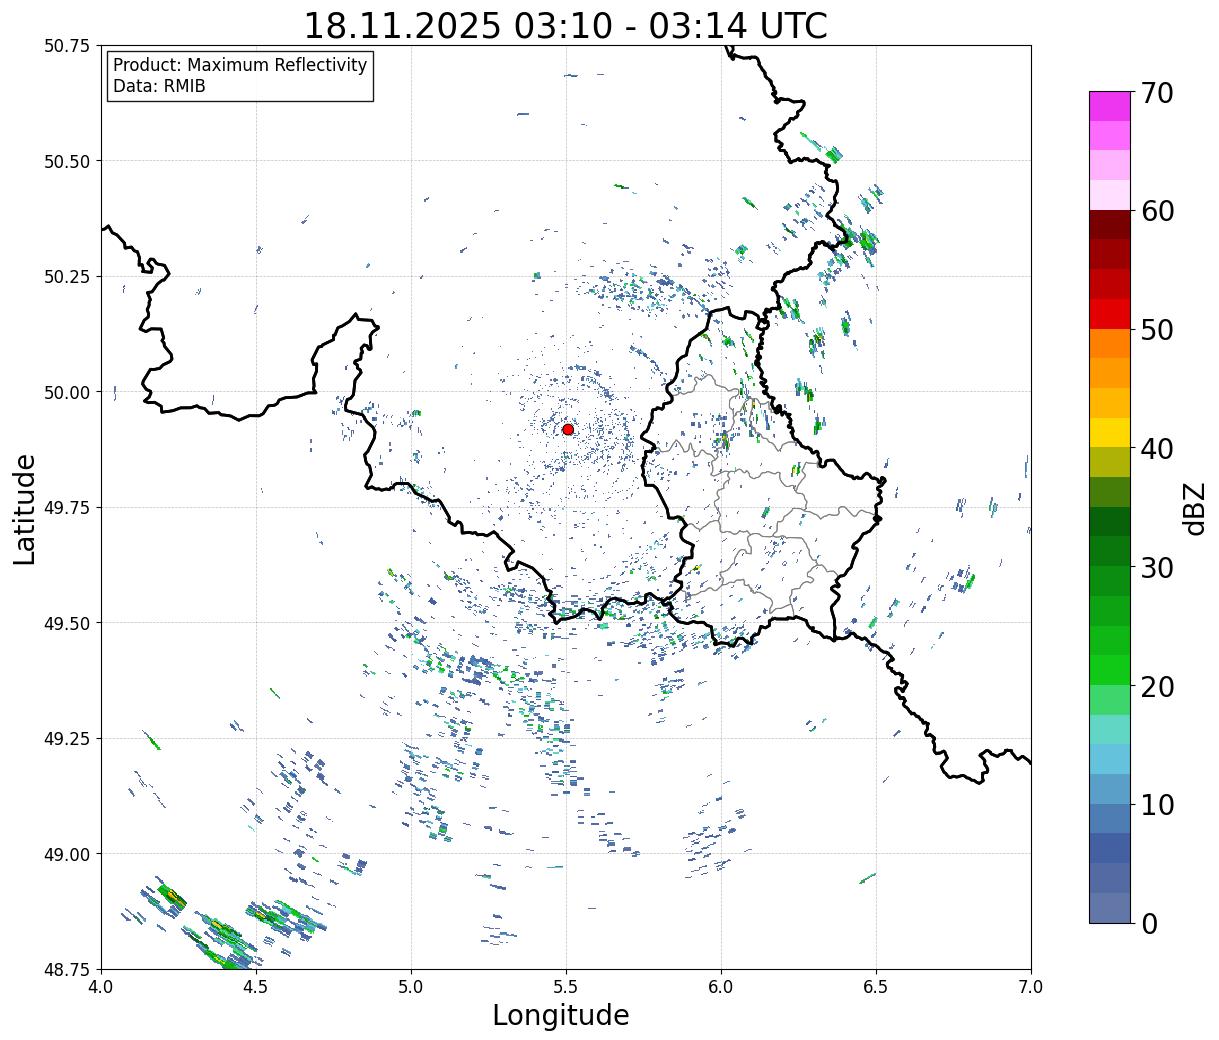Viewport: 1219px width, 1040px height.
Task: Click the longitude tick label 4.5
Action: [x=256, y=987]
